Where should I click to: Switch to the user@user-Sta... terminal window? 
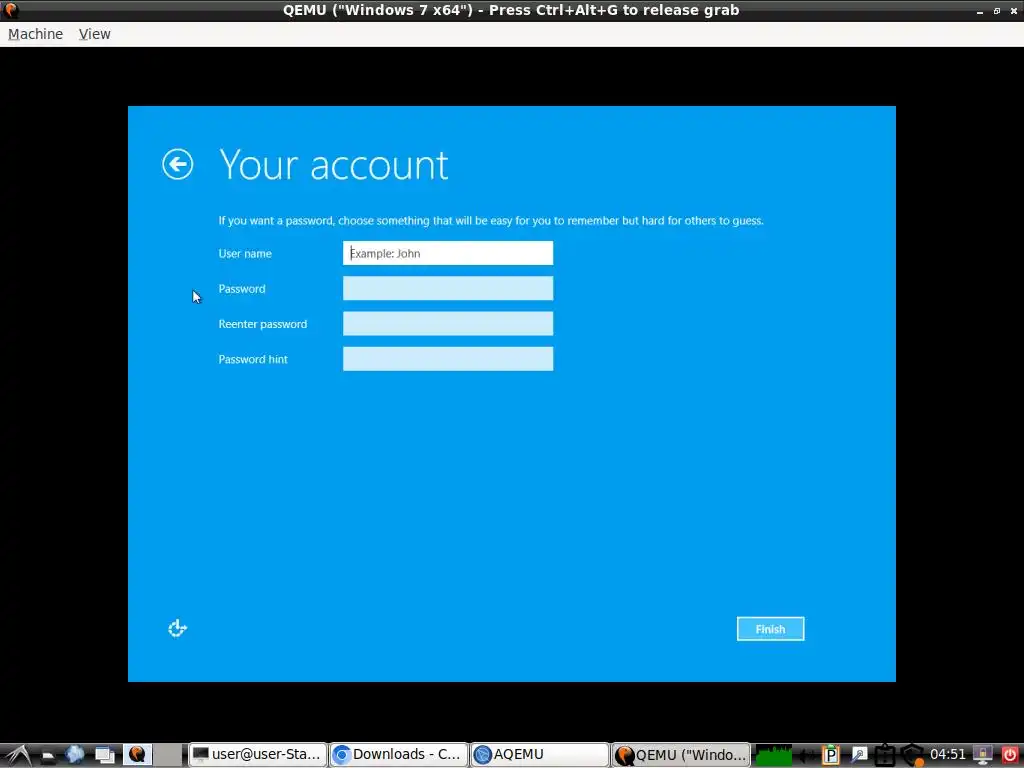coord(258,755)
